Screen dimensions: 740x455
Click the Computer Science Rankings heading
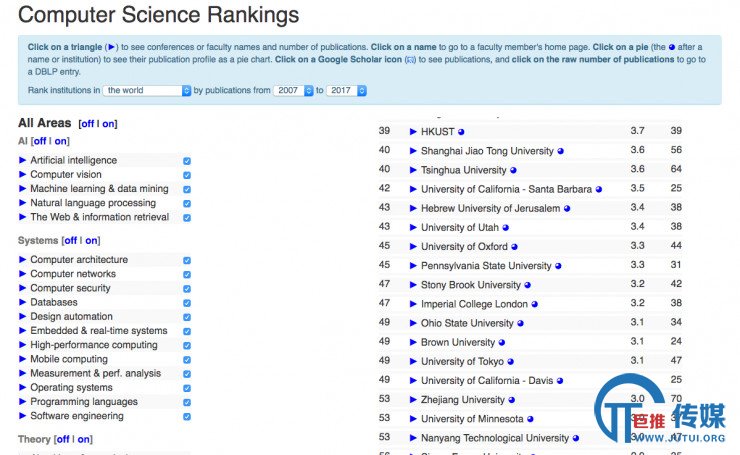[159, 15]
